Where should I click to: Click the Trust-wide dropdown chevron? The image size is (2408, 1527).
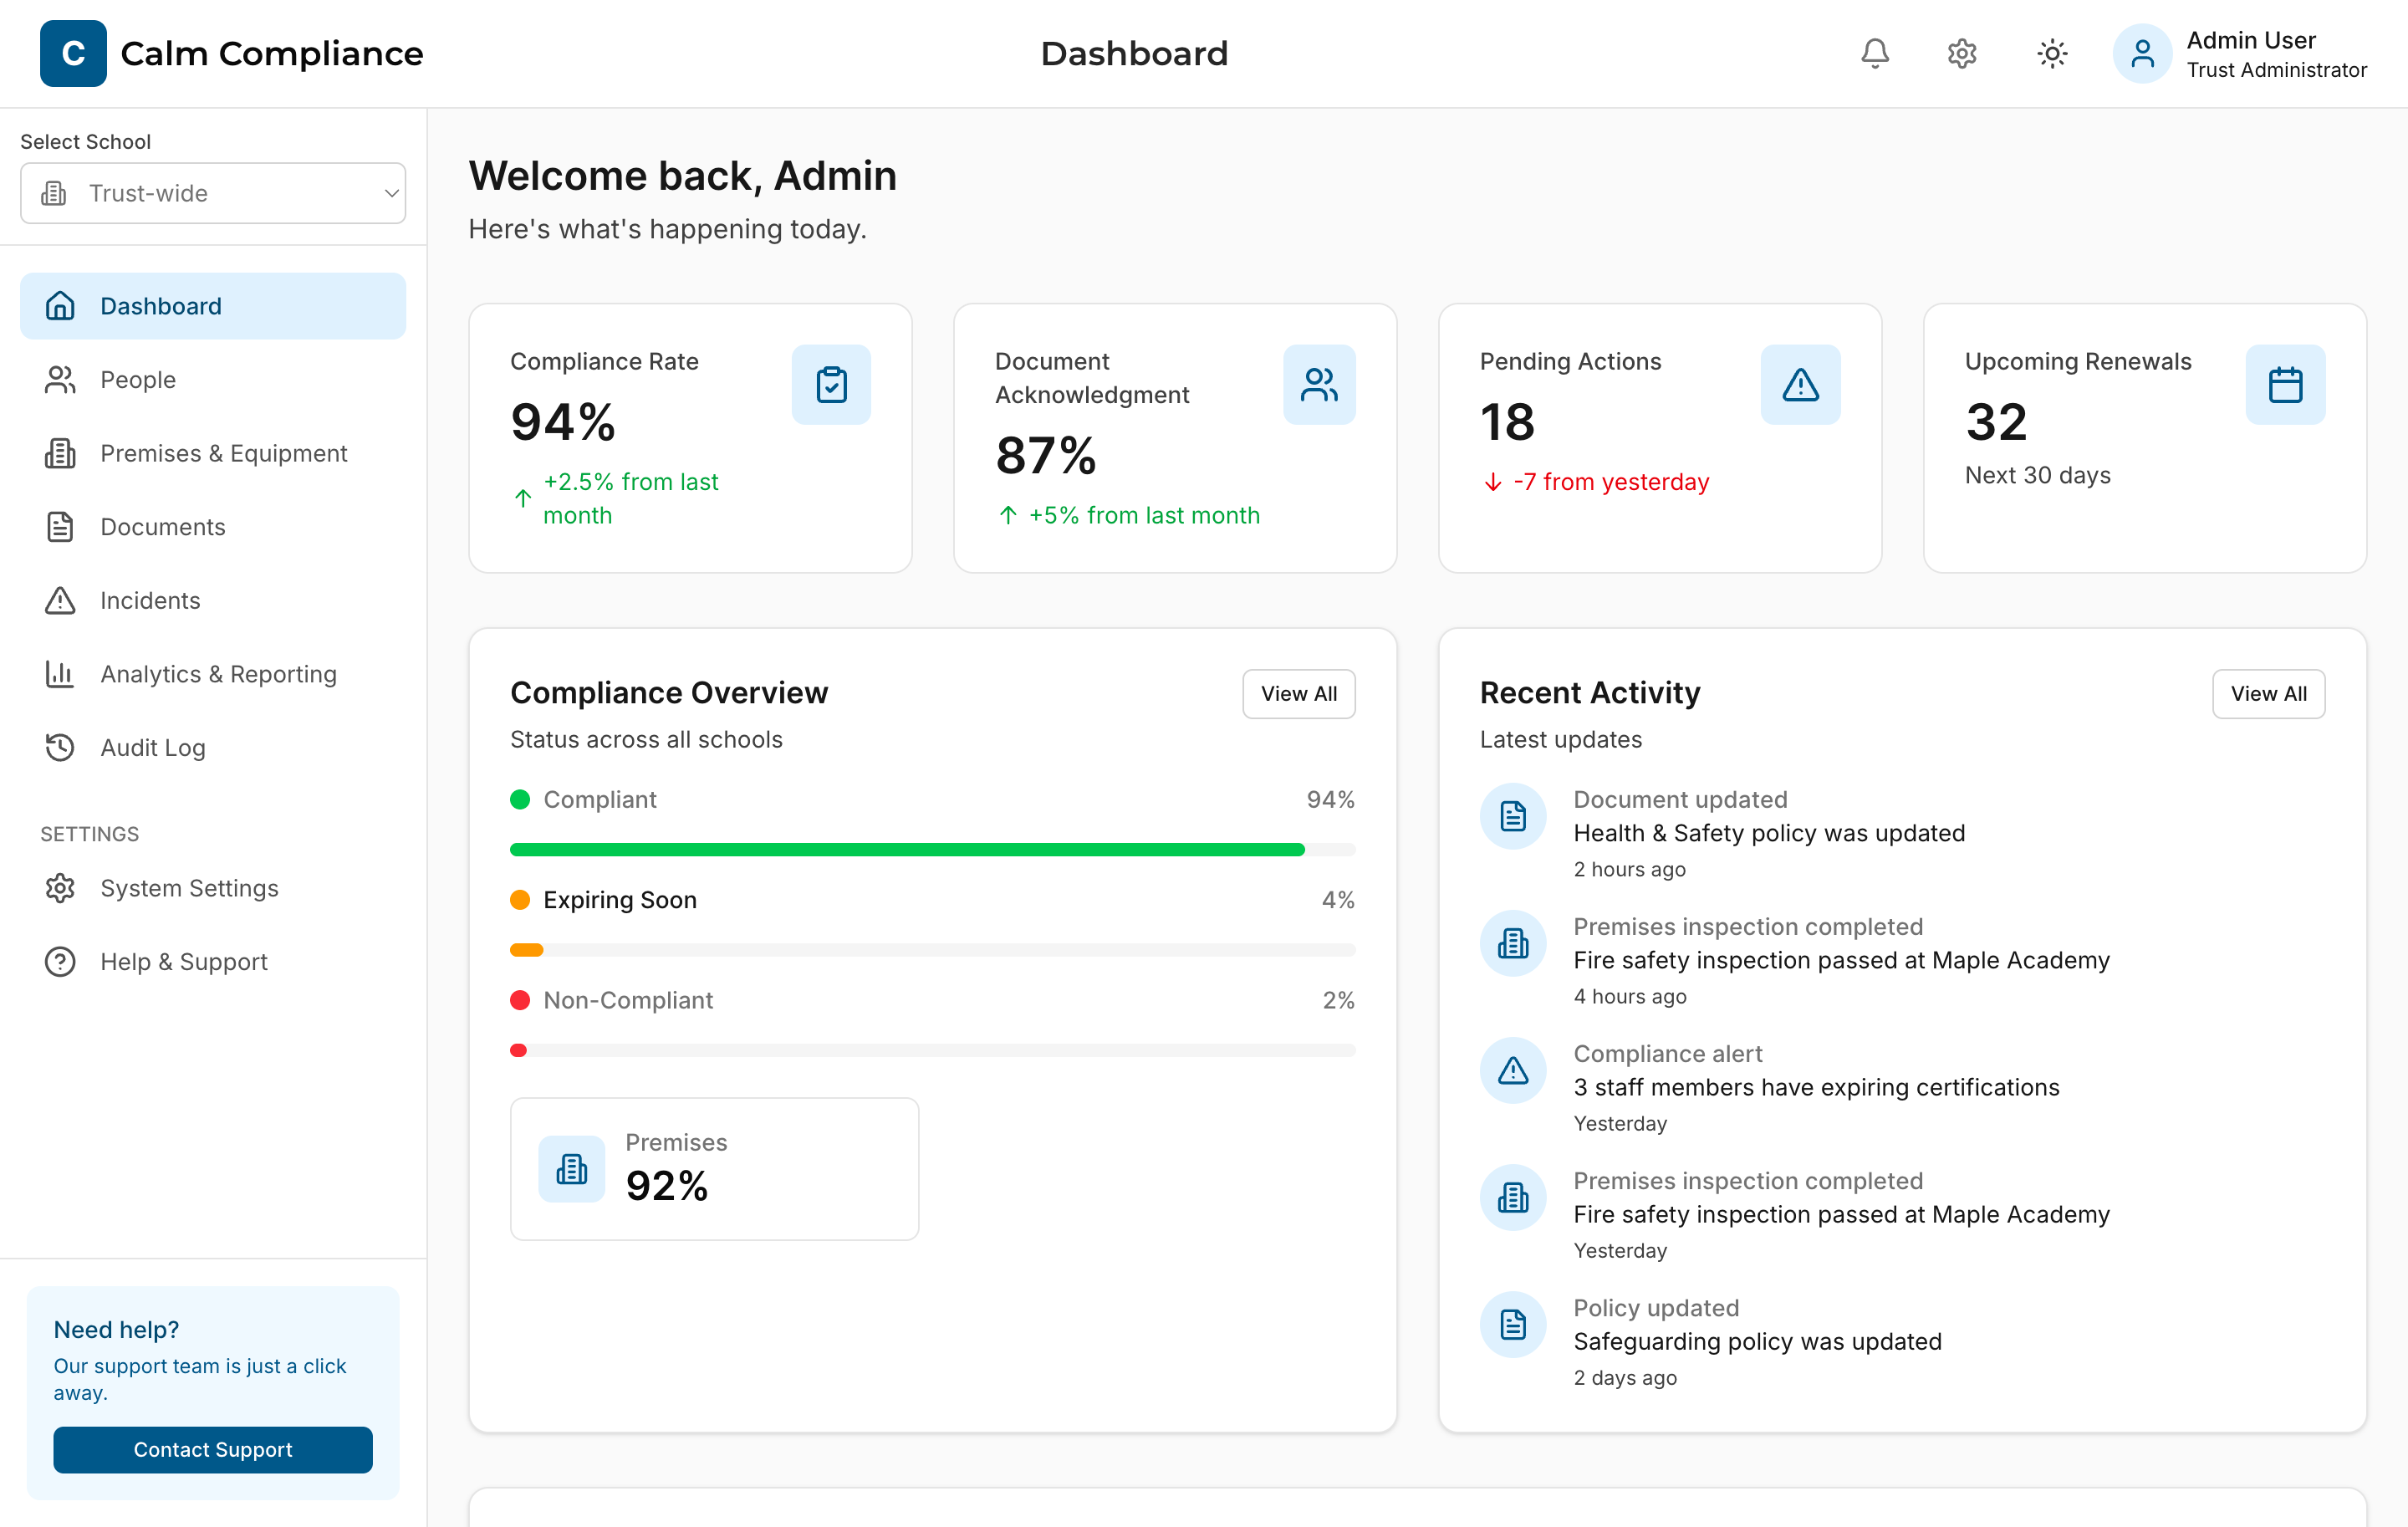click(x=391, y=193)
